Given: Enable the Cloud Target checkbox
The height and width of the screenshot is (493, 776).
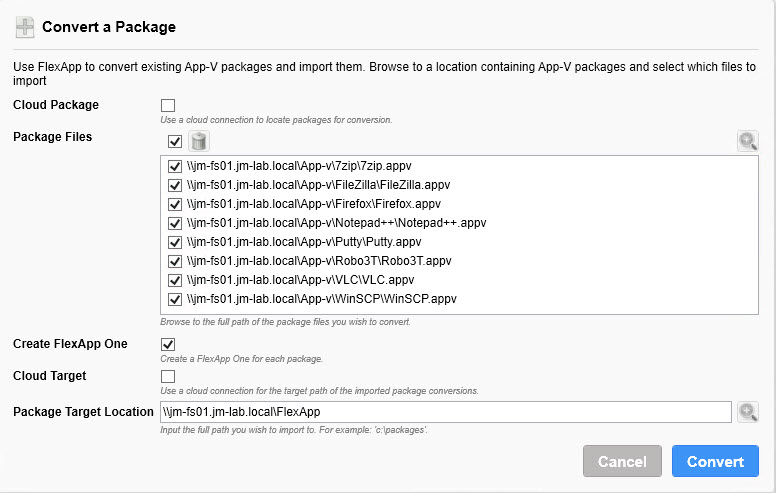Looking at the screenshot, I should tap(168, 376).
